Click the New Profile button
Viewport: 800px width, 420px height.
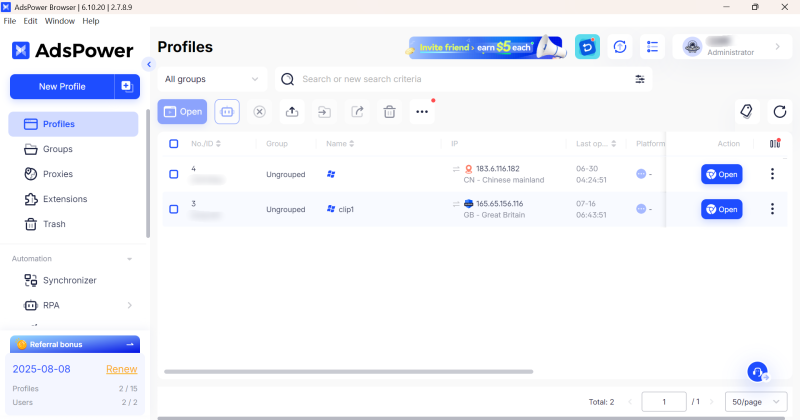(62, 86)
